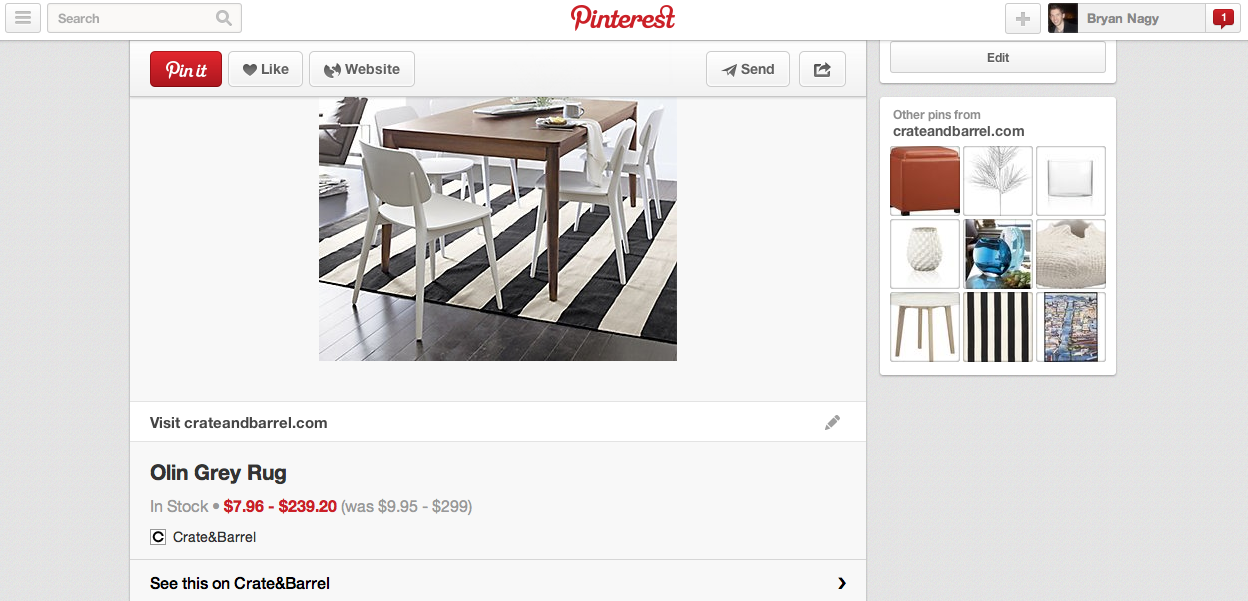Open the Bryan Nagy profile menu
The height and width of the screenshot is (601, 1248).
coord(1125,18)
